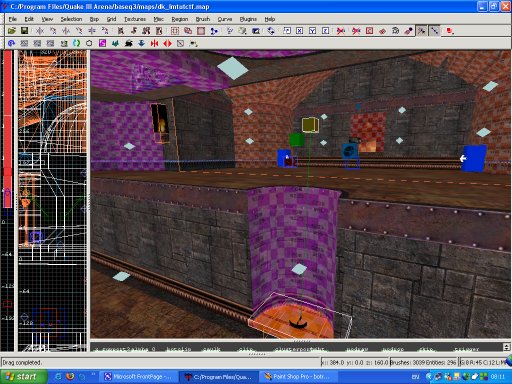Click the red diamond patch icon
Image resolution: width=512 pixels, height=384 pixels.
382,31
